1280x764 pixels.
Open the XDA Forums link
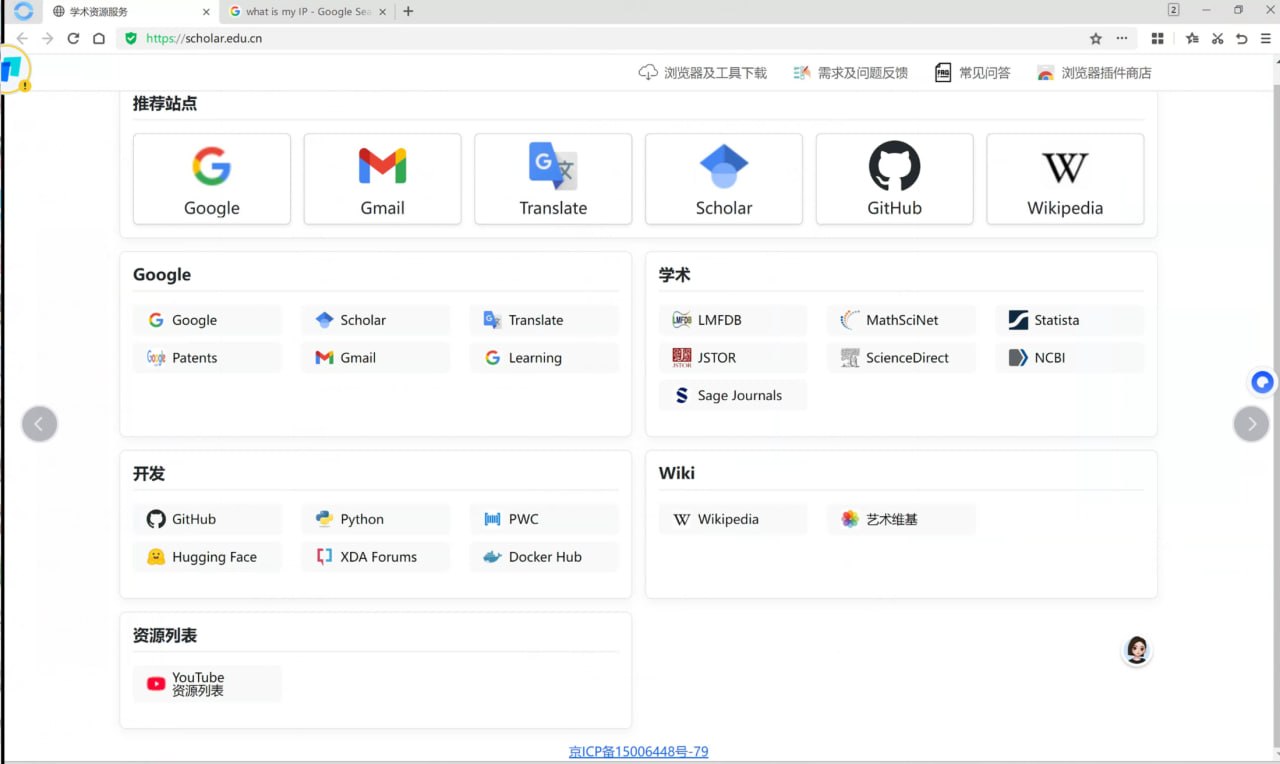[x=376, y=557]
